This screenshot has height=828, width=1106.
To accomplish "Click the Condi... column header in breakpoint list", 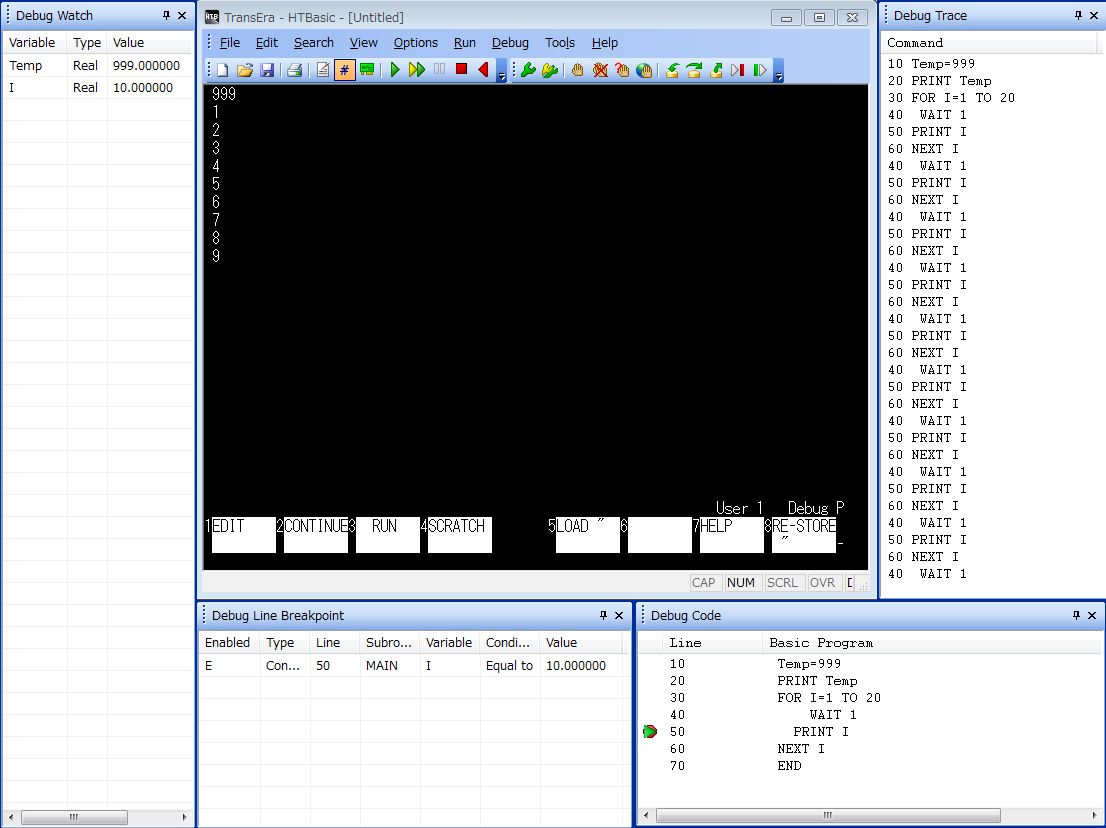I will click(x=509, y=643).
